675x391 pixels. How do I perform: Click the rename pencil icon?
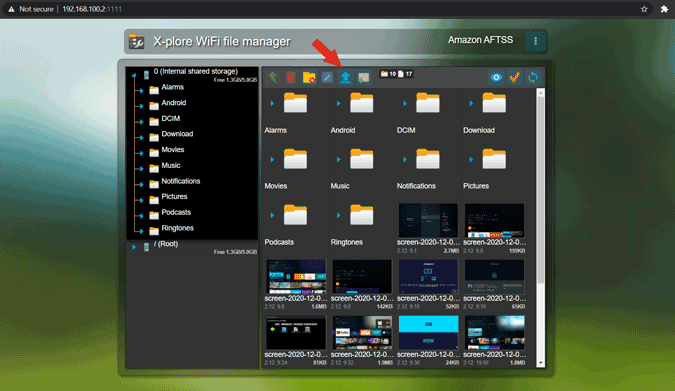click(x=327, y=78)
